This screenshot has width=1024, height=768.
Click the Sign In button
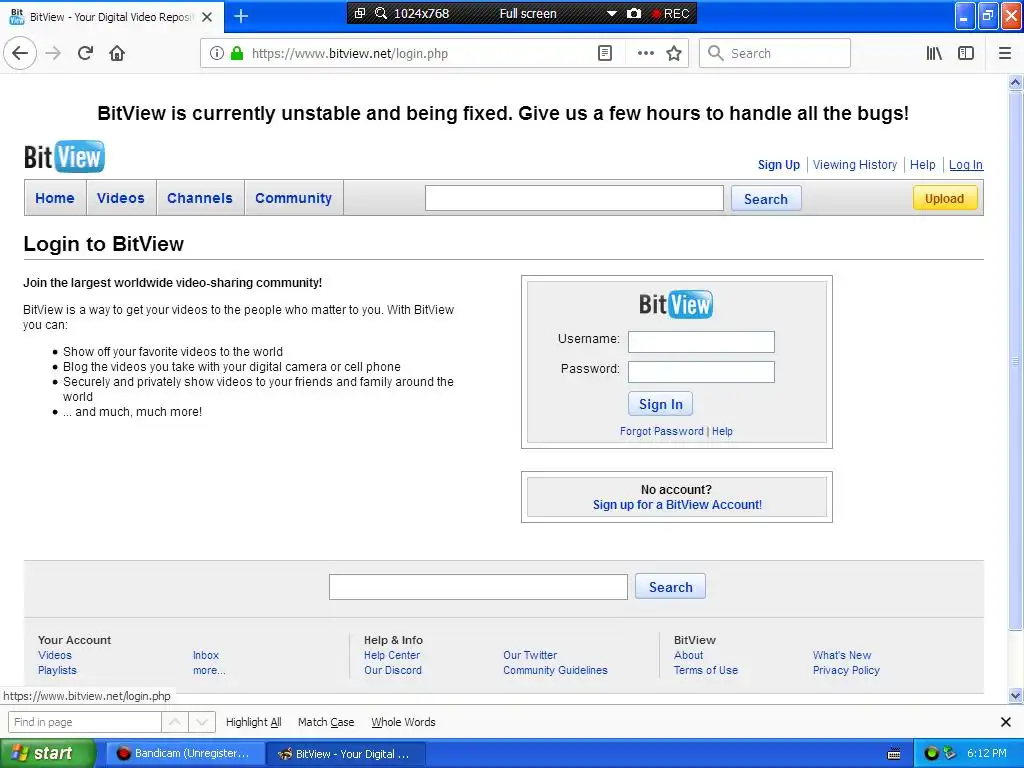660,404
